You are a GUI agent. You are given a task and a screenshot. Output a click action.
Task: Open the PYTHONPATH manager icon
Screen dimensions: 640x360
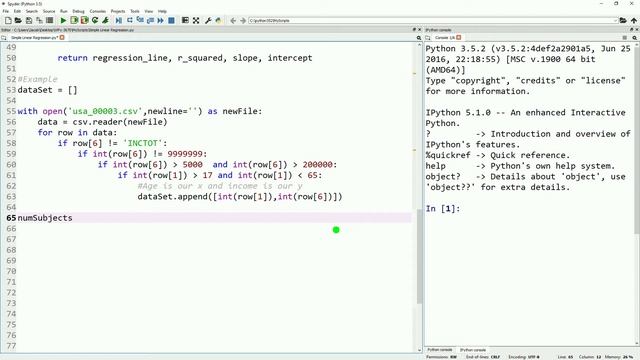click(x=218, y=20)
